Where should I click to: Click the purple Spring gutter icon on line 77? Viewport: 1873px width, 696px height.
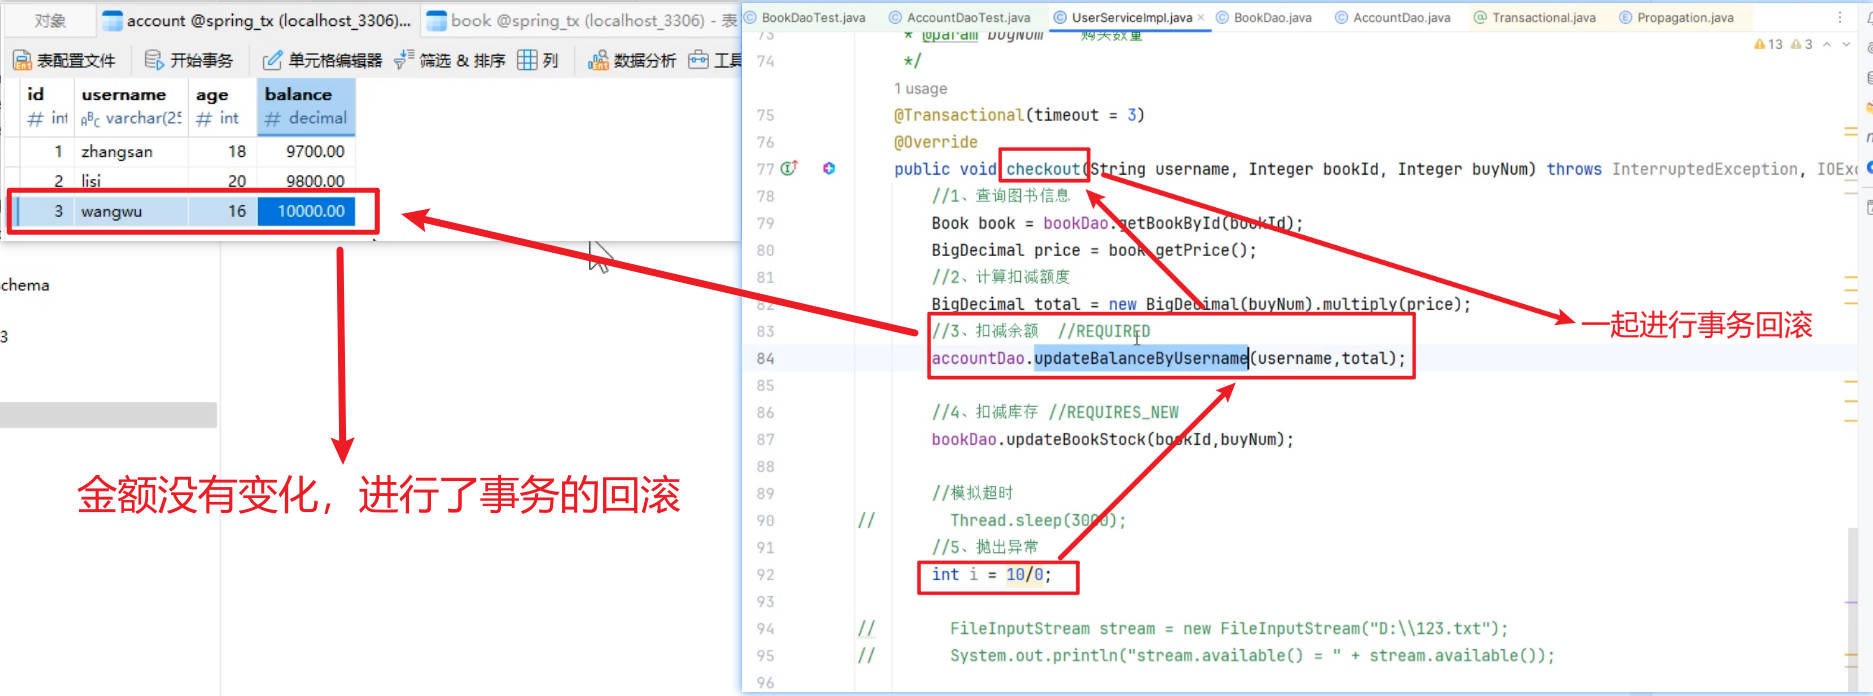[x=829, y=168]
